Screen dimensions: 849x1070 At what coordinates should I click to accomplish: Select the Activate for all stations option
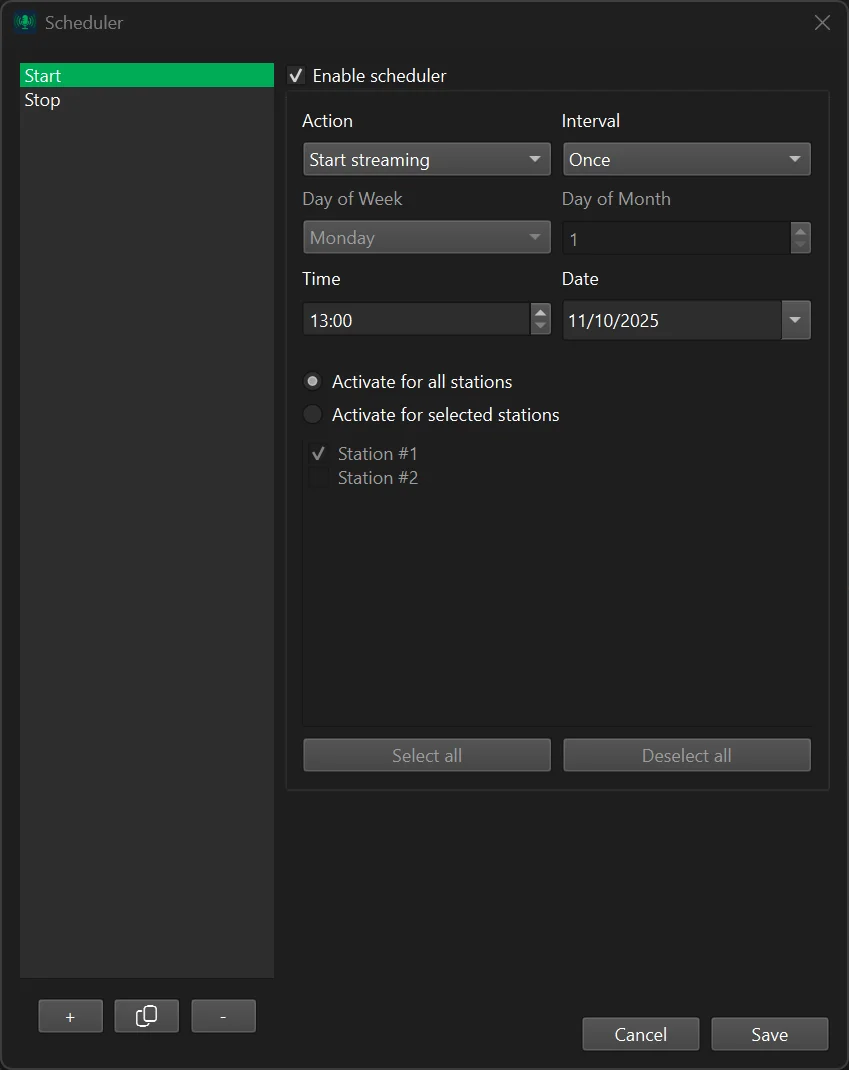pos(312,381)
